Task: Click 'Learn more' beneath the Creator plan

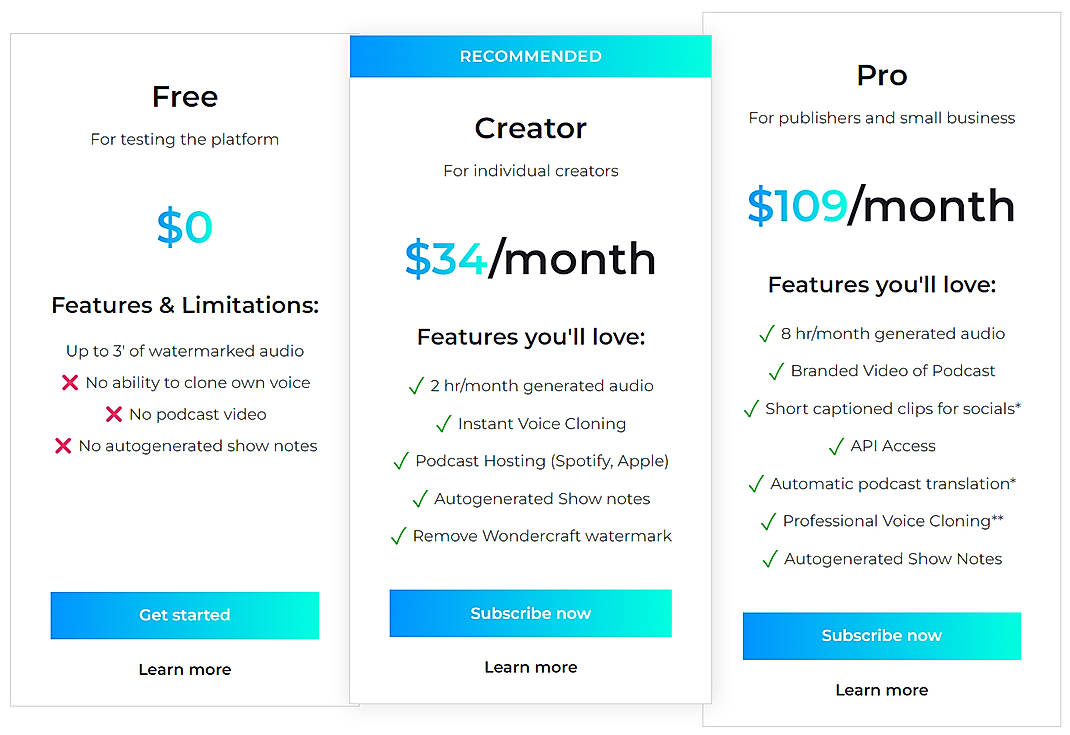Action: (530, 667)
